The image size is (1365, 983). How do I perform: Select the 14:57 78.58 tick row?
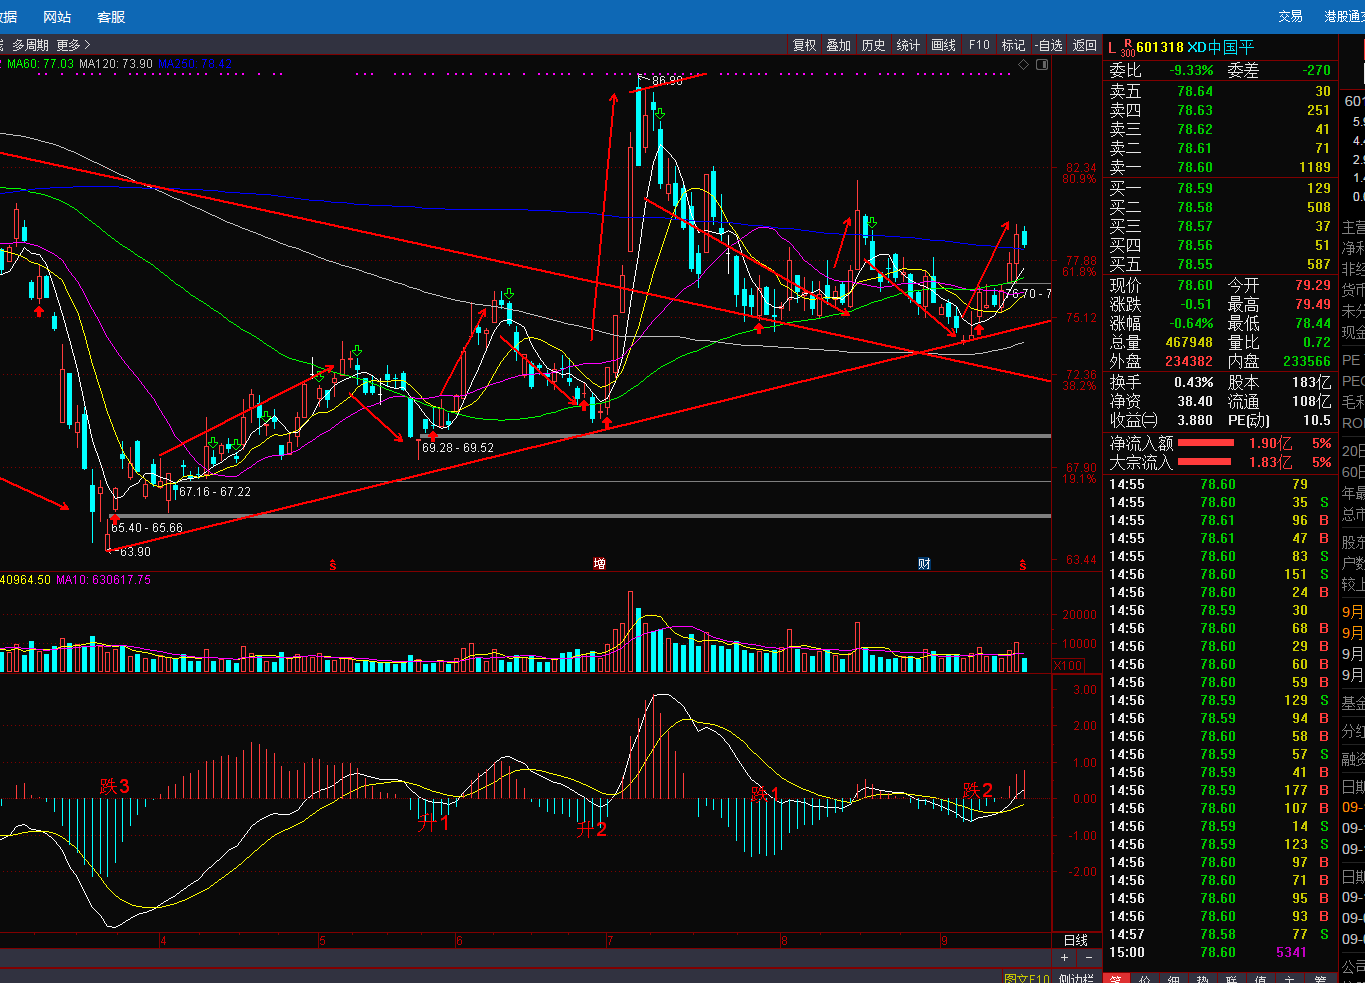pos(1220,934)
